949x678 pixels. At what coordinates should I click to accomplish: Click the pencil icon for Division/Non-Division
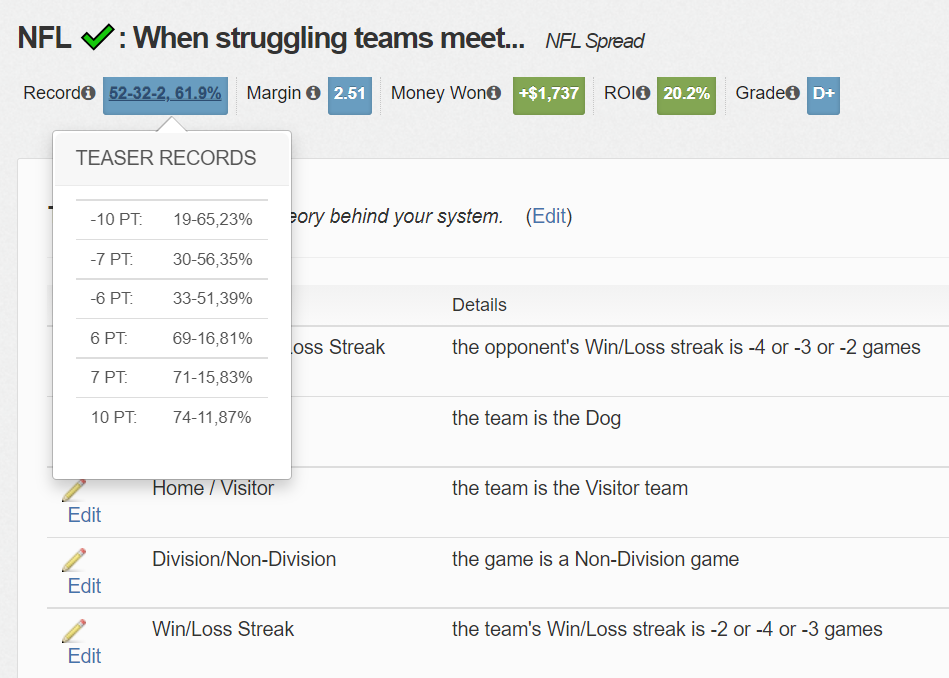(x=74, y=560)
